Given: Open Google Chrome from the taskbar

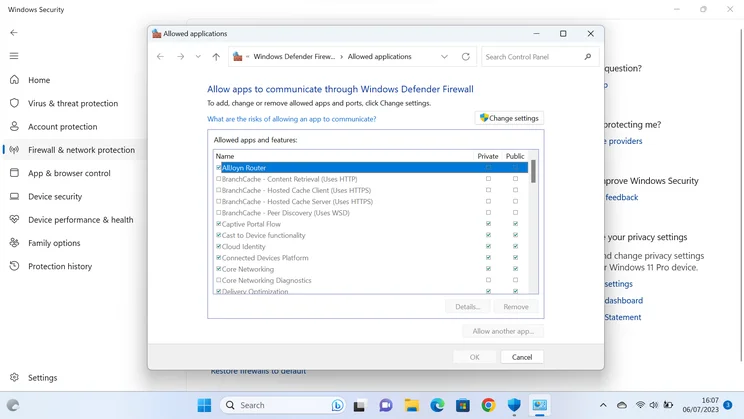Looking at the screenshot, I should click(488, 405).
